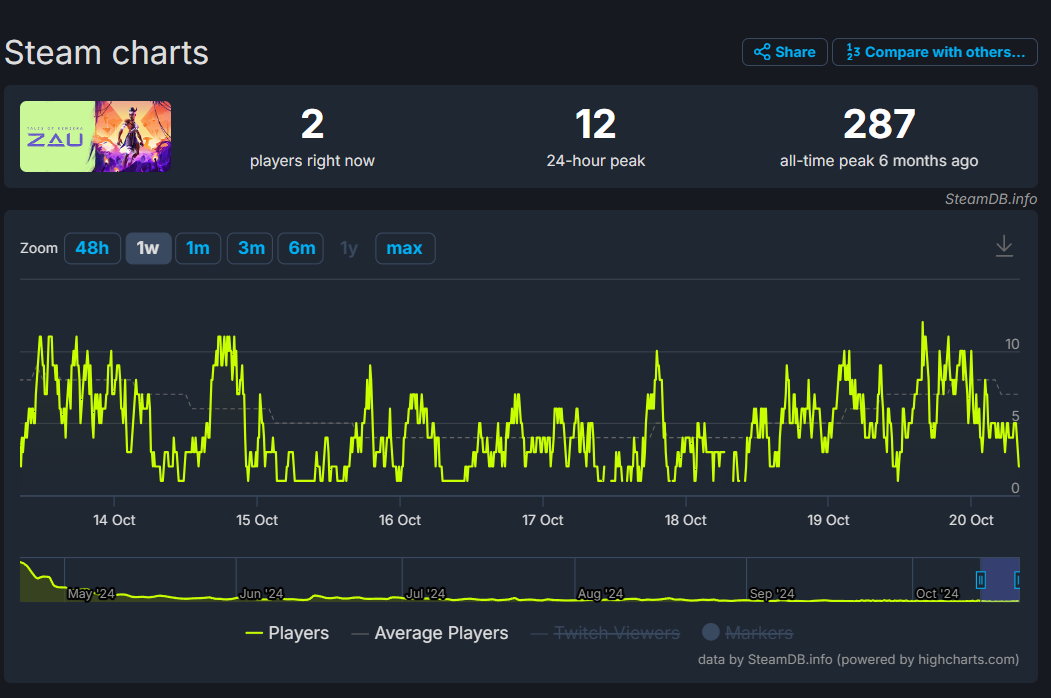1051x698 pixels.
Task: Click the right navigator range handle
Action: click(x=1017, y=580)
